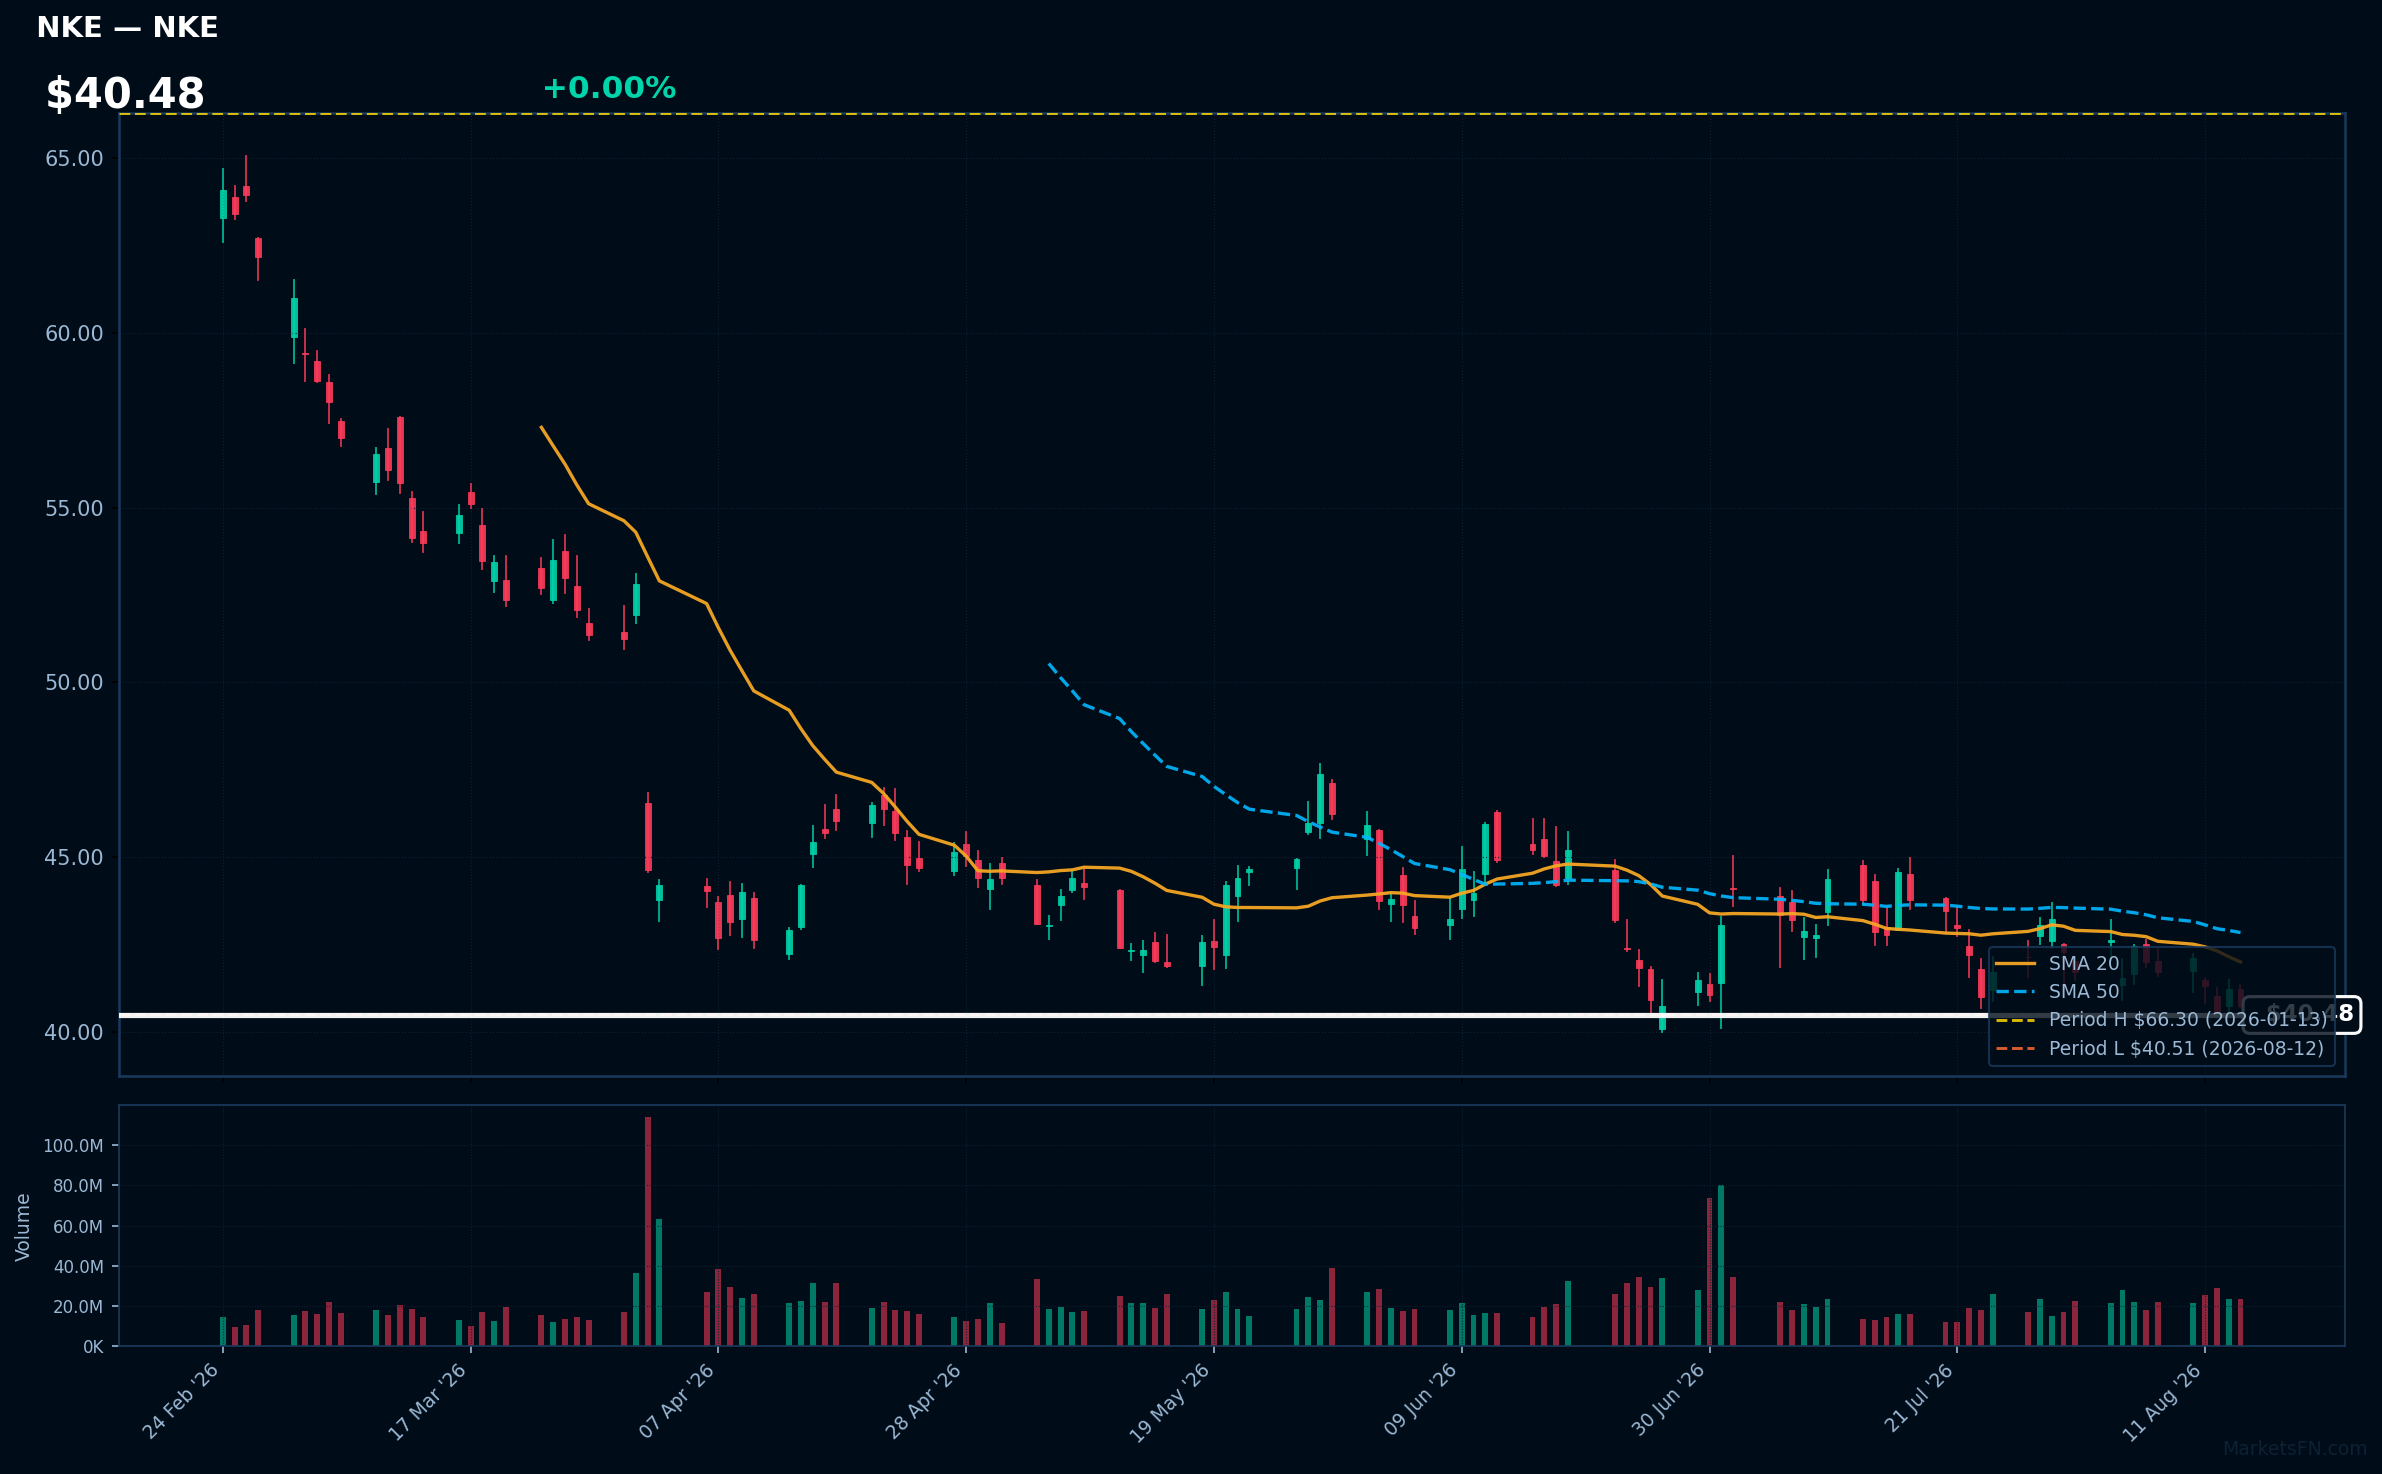This screenshot has width=2382, height=1474.
Task: Click the 11 Aug '26 date label
Action: coord(2163,1401)
